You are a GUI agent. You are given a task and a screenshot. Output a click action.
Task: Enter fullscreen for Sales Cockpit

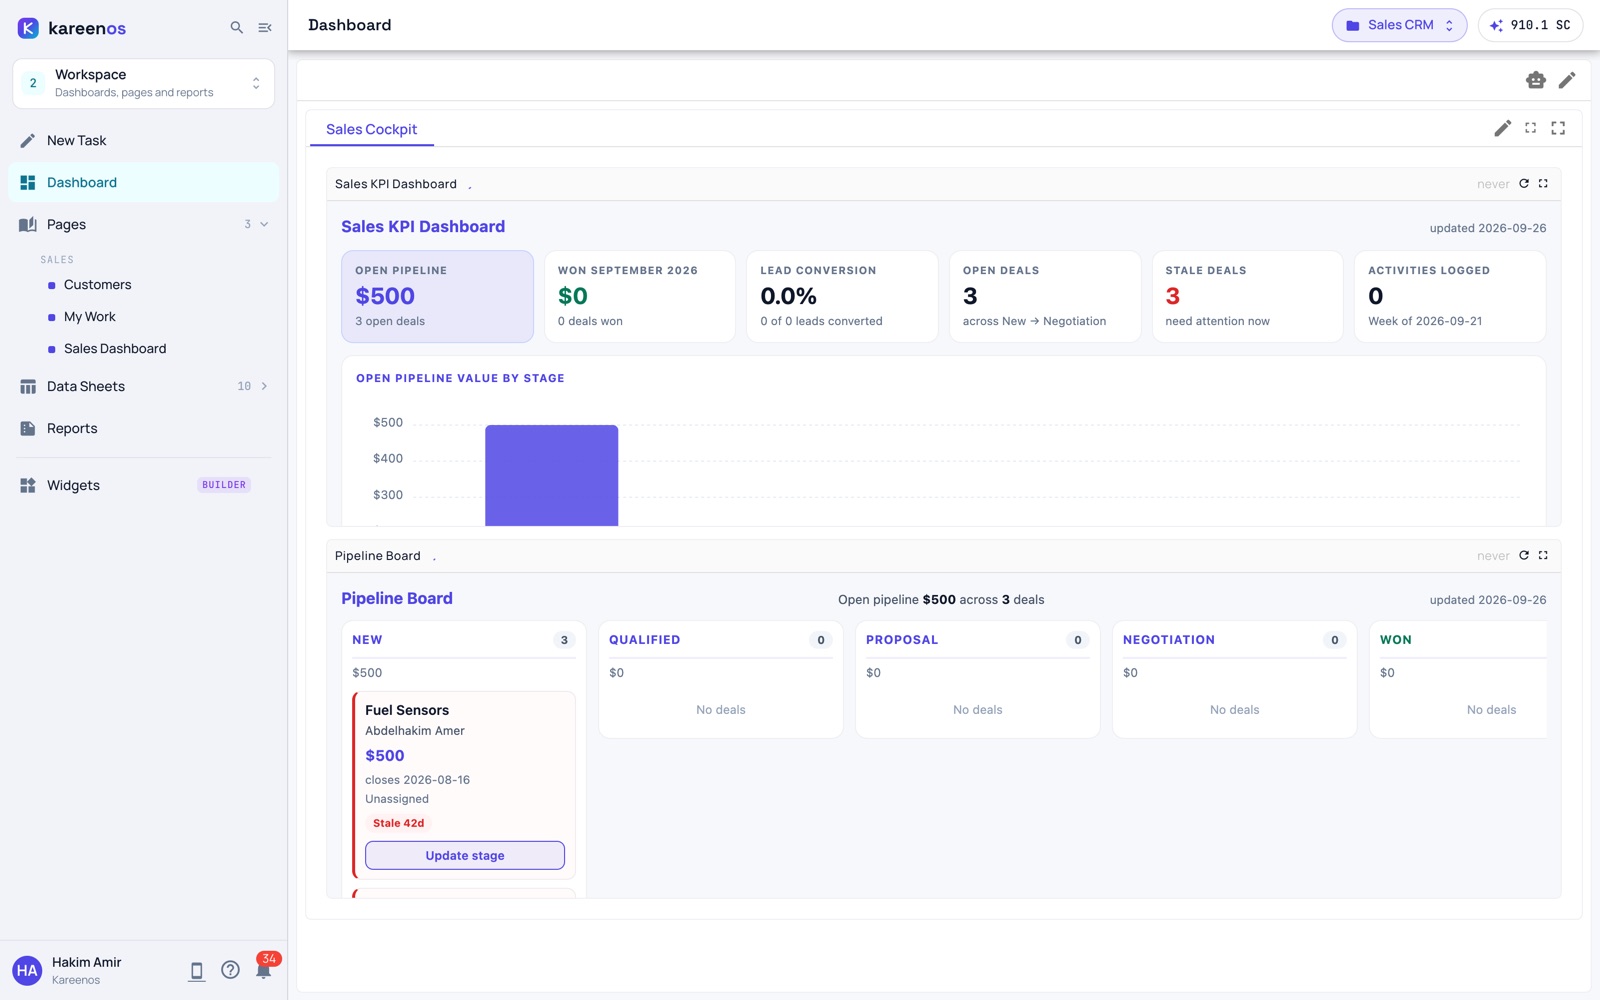point(1558,128)
